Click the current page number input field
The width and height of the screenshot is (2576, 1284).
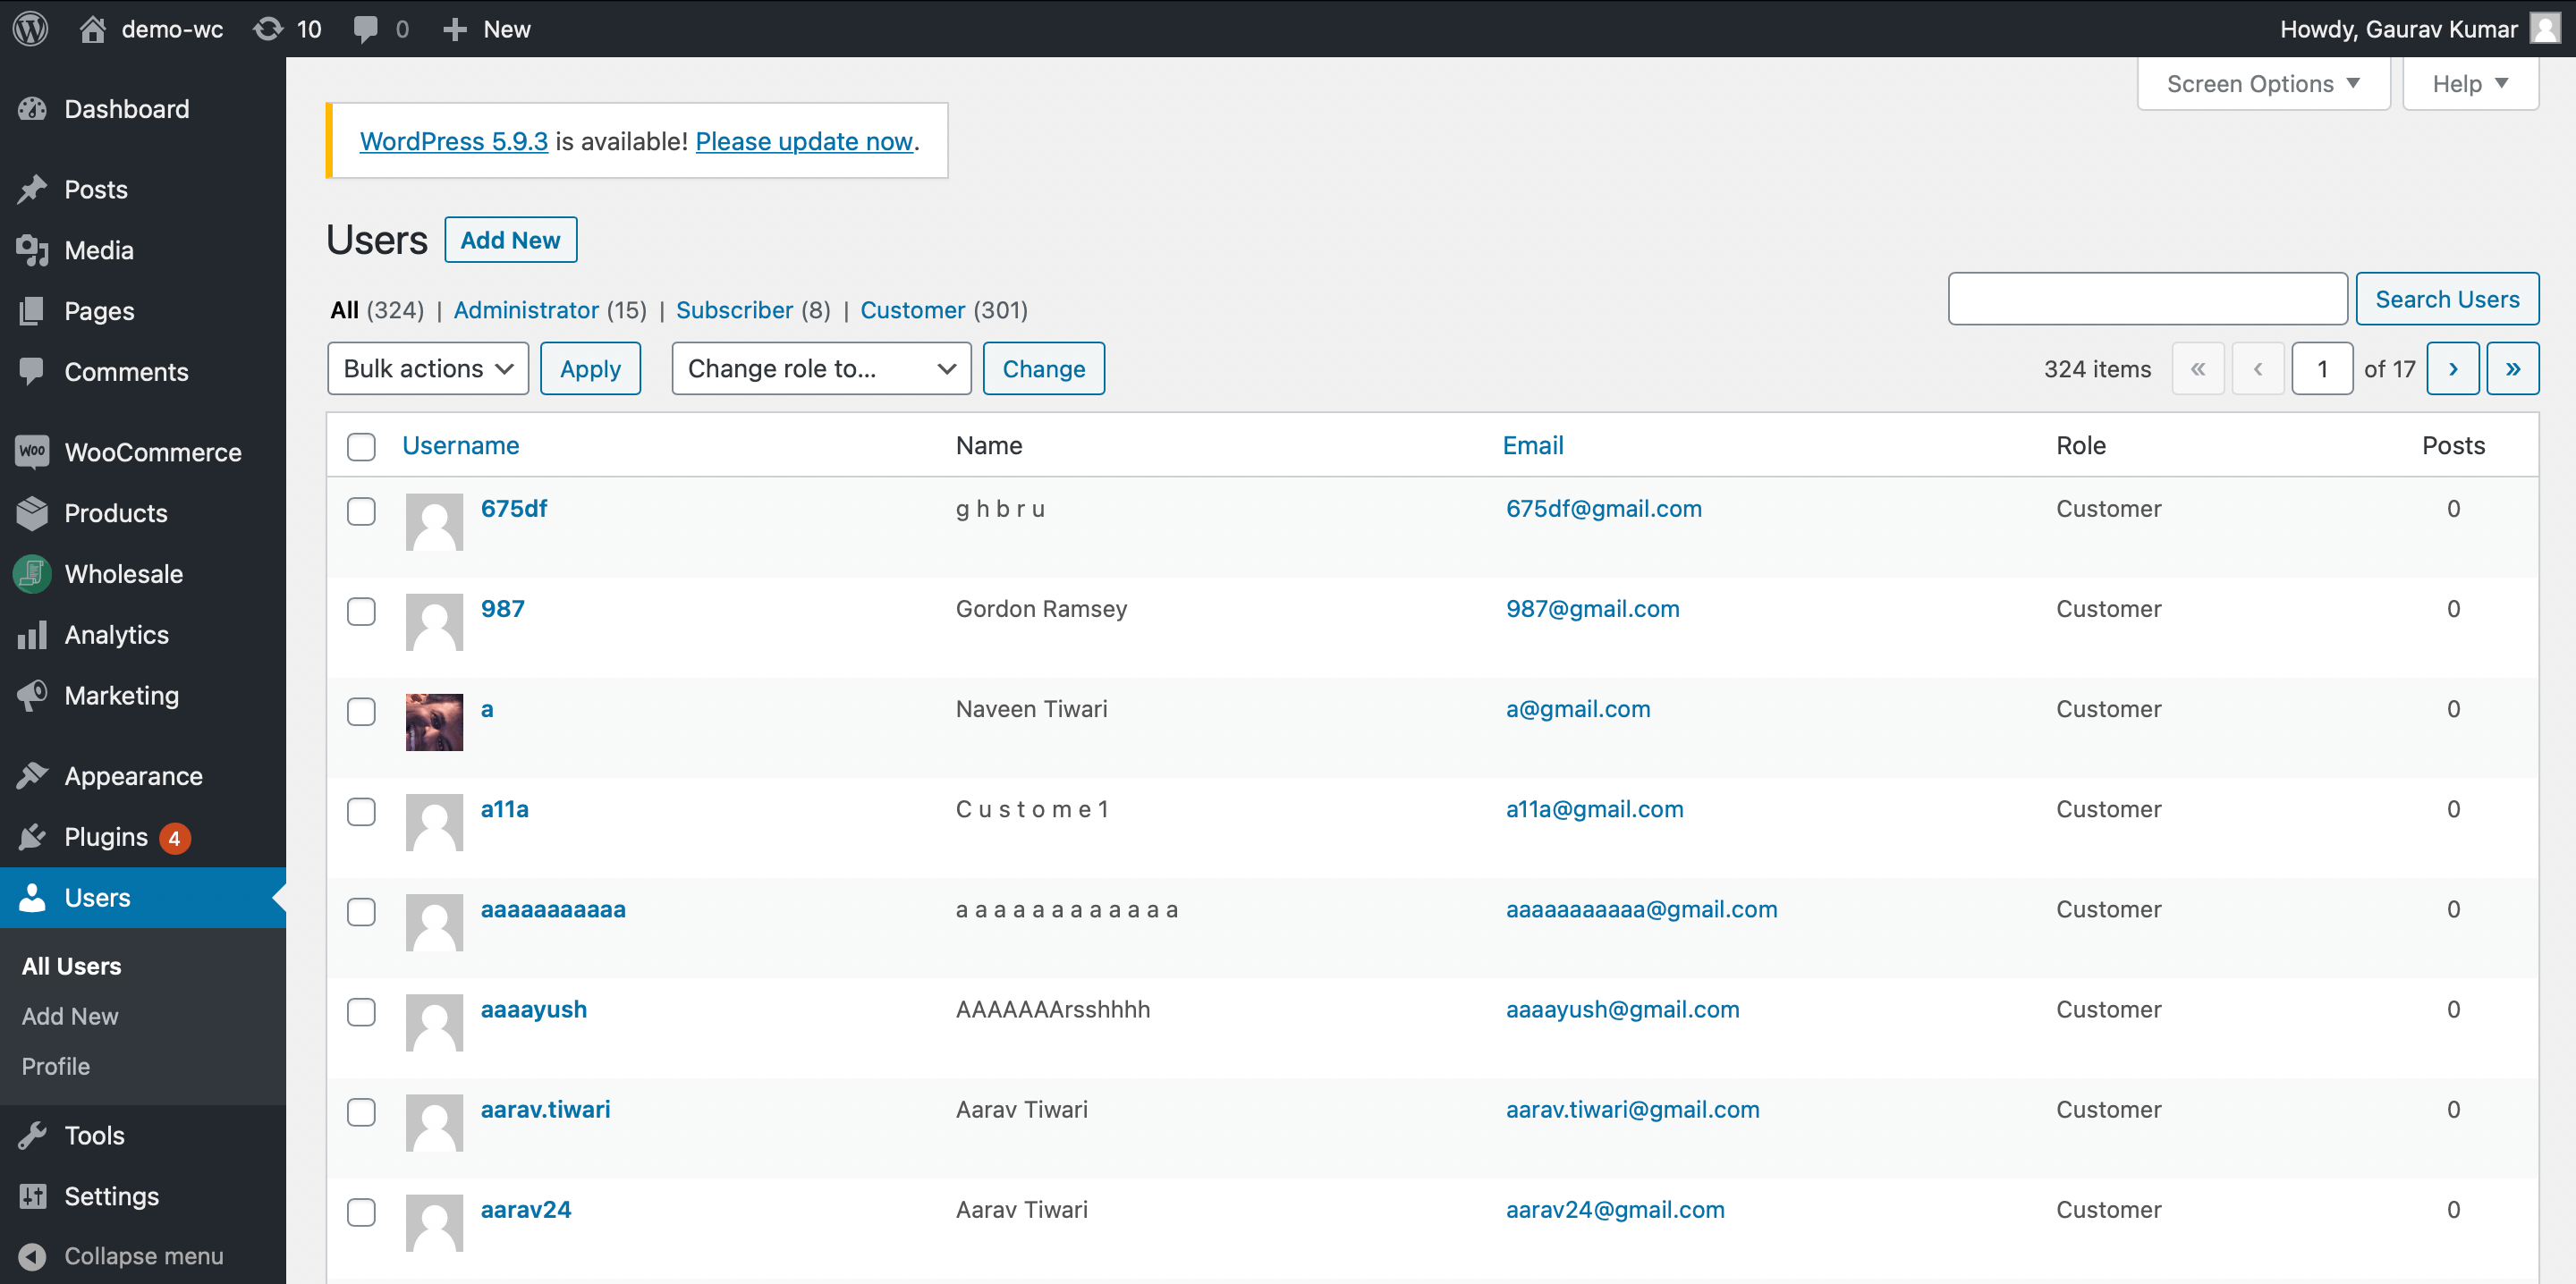pos(2322,368)
